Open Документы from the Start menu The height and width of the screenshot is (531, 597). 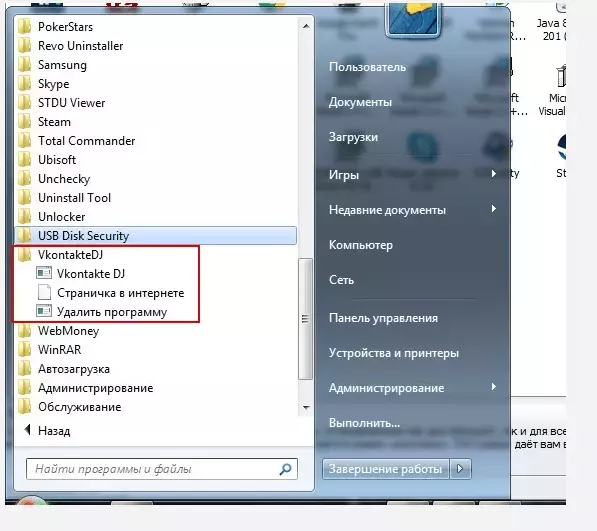(360, 102)
